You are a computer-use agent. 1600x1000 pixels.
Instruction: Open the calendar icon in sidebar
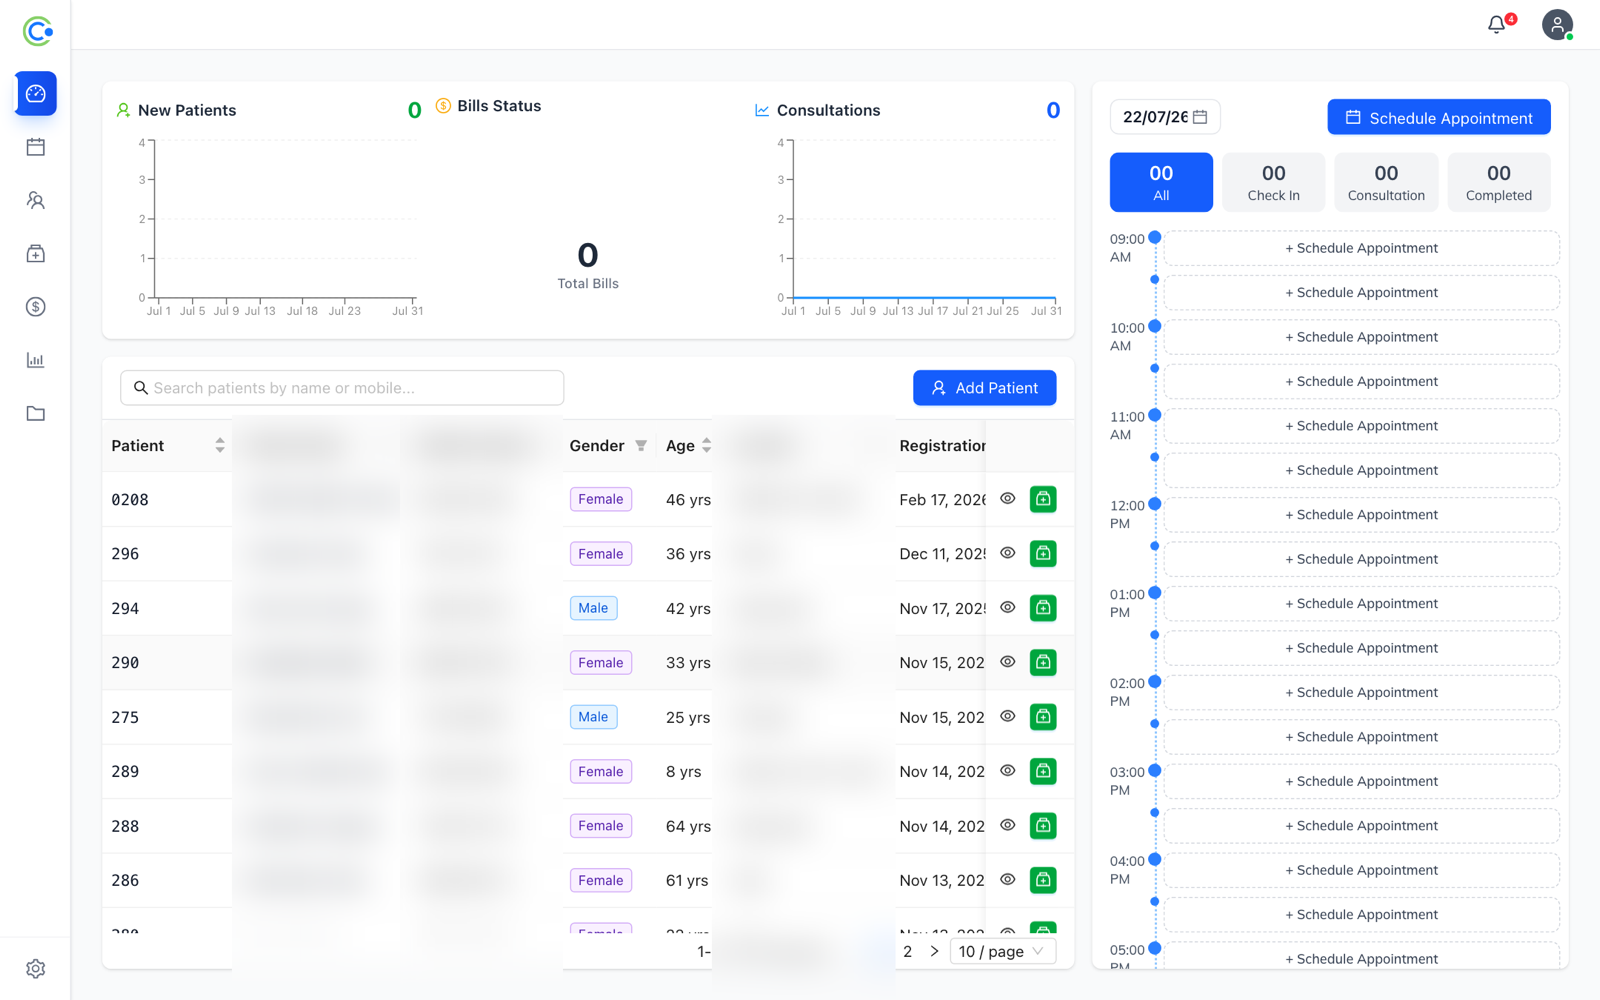pyautogui.click(x=36, y=147)
